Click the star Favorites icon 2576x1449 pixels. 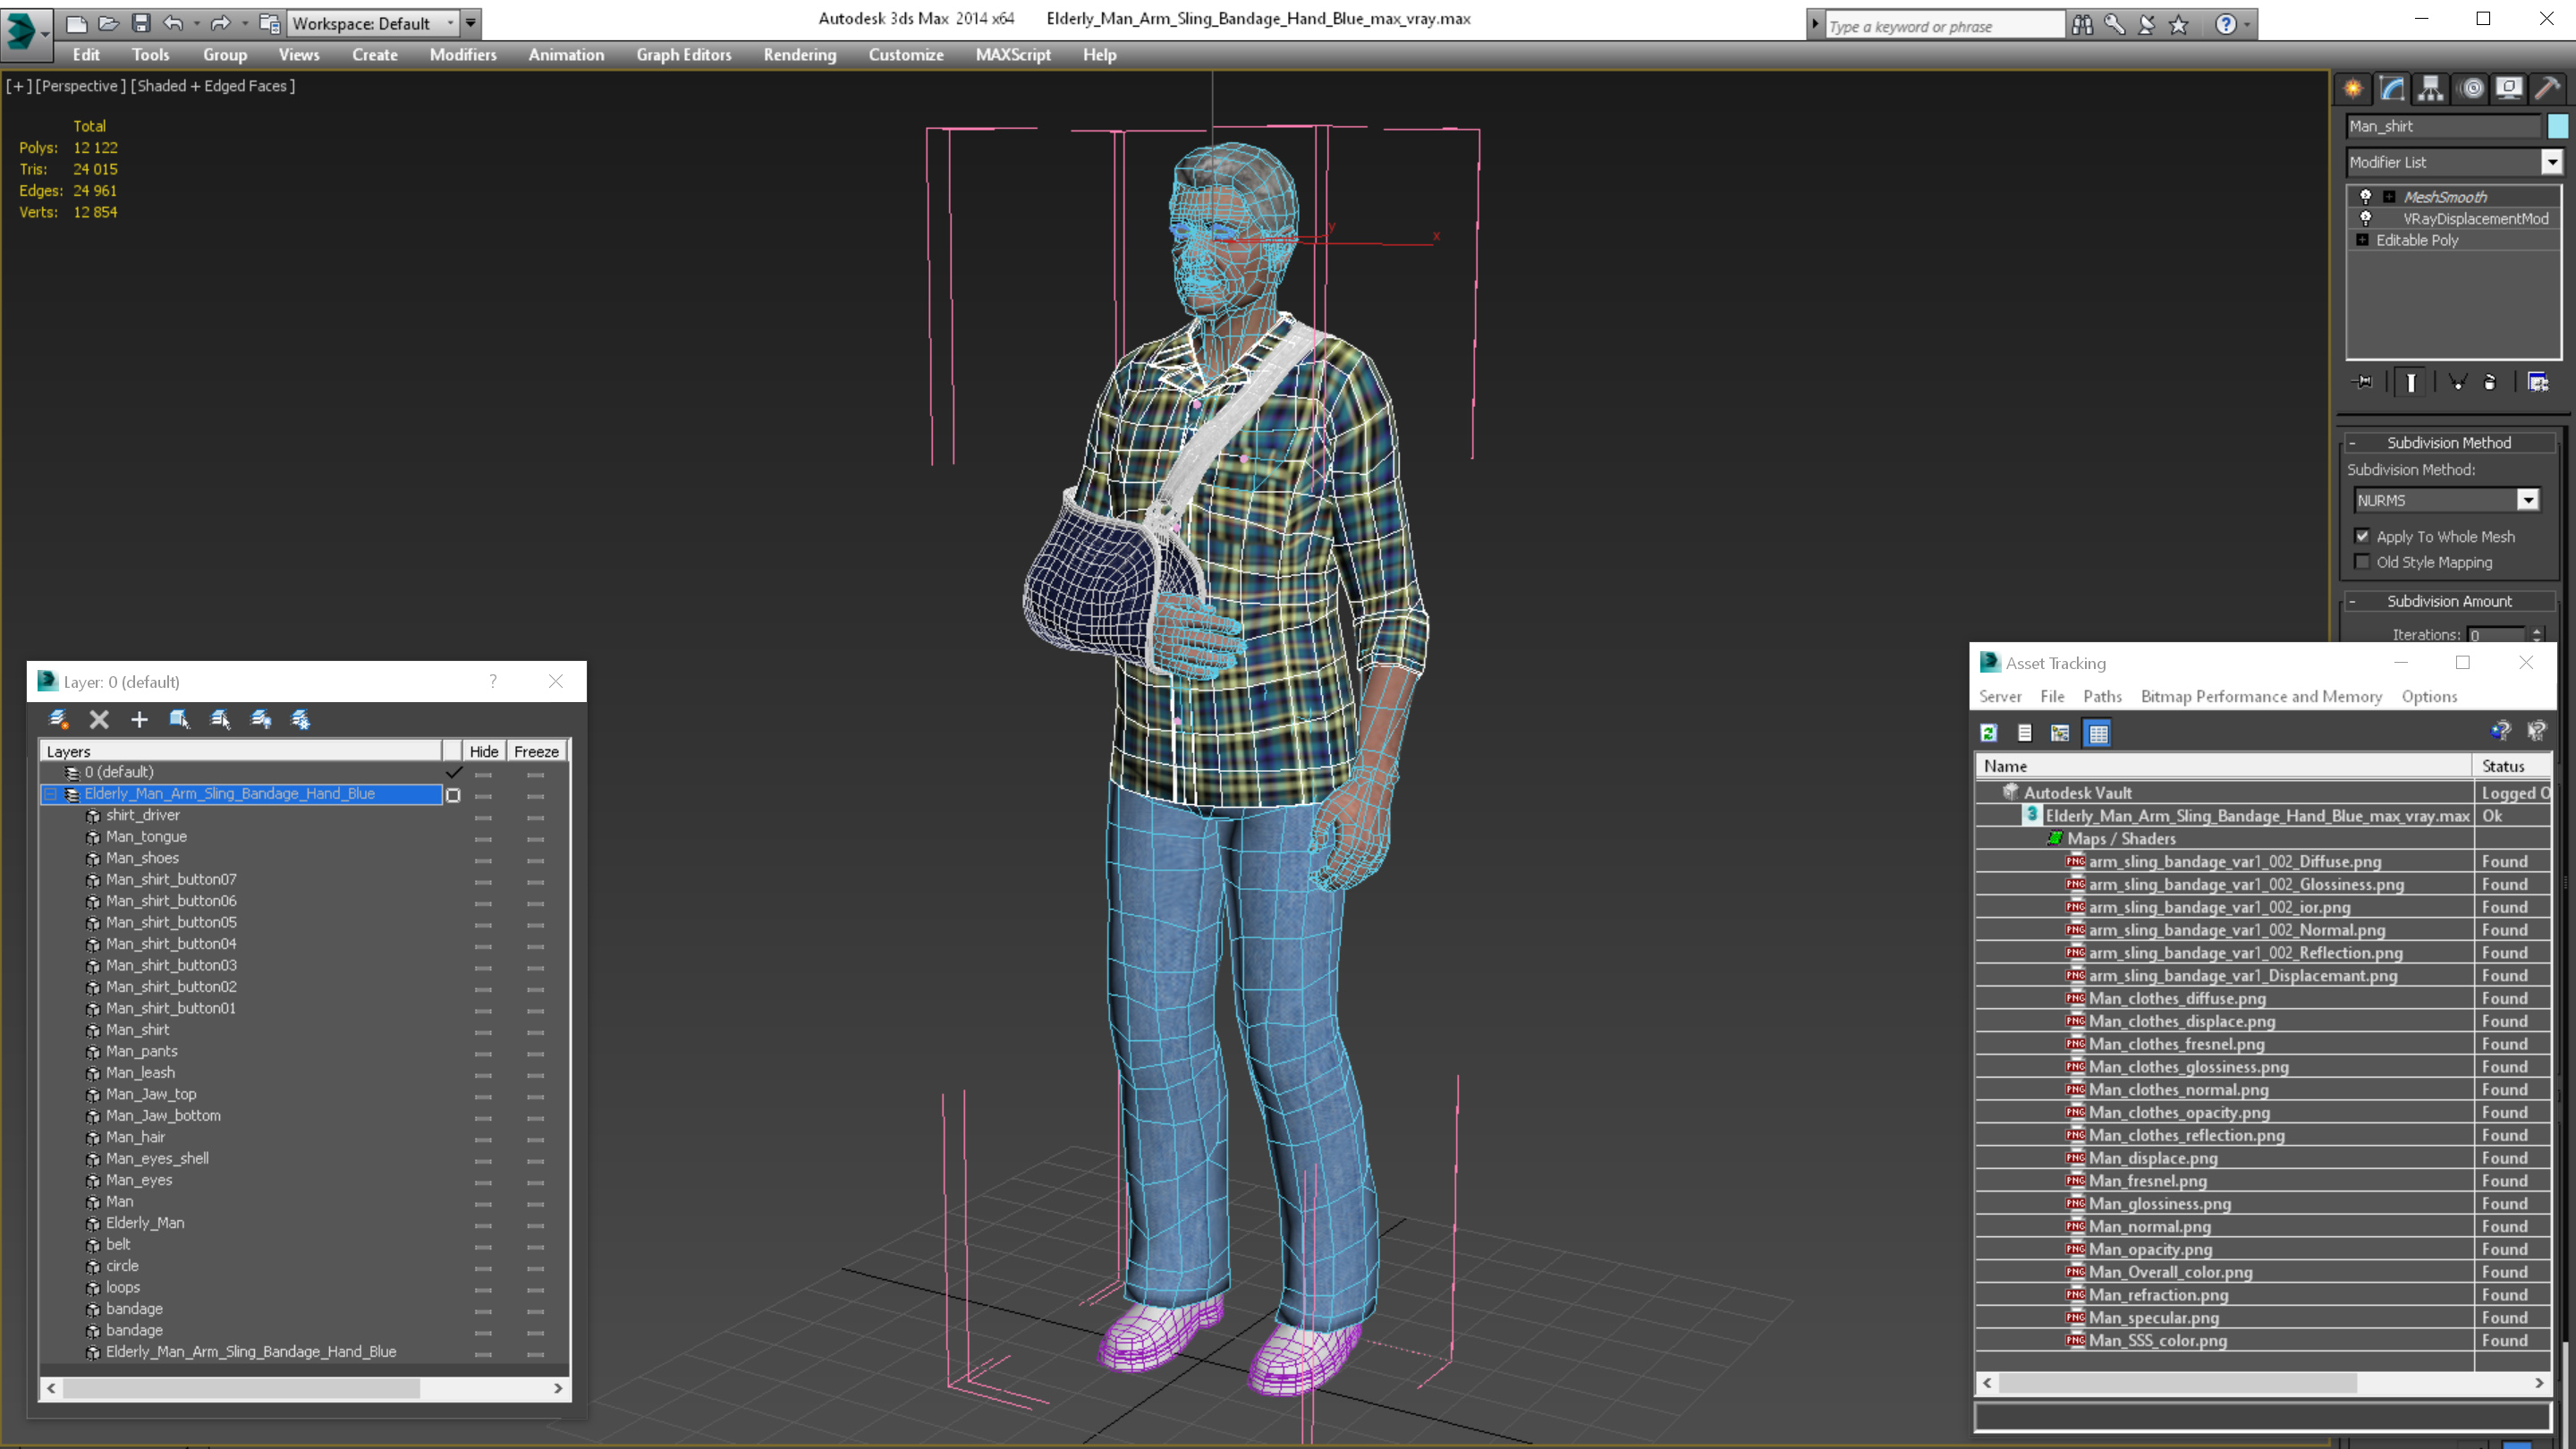2179,25
